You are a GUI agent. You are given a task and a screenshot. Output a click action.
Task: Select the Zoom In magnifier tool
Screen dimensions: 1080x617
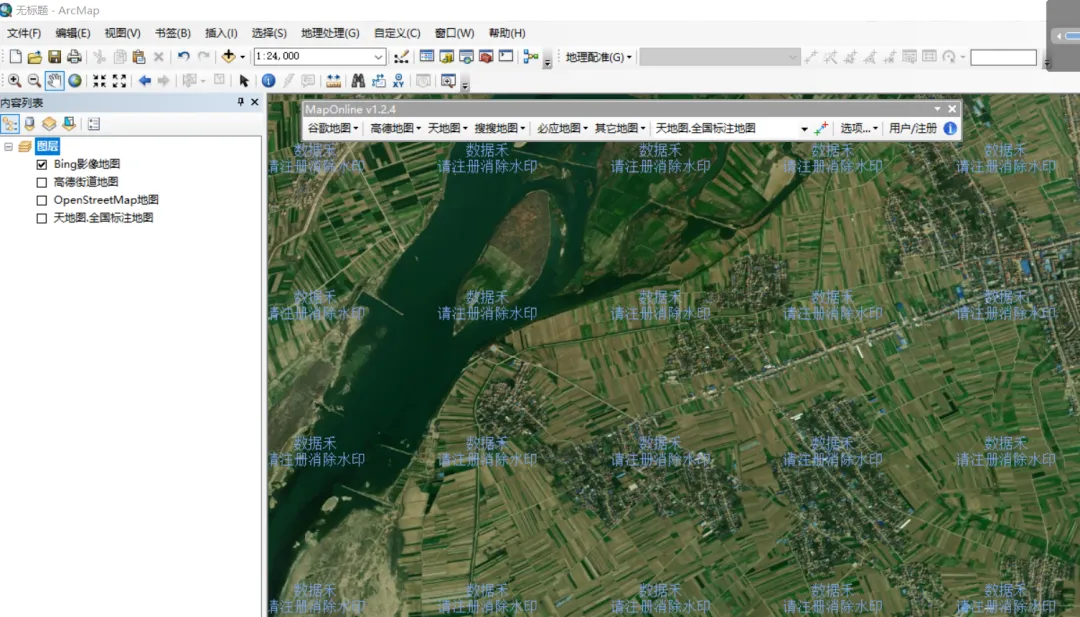(x=14, y=81)
